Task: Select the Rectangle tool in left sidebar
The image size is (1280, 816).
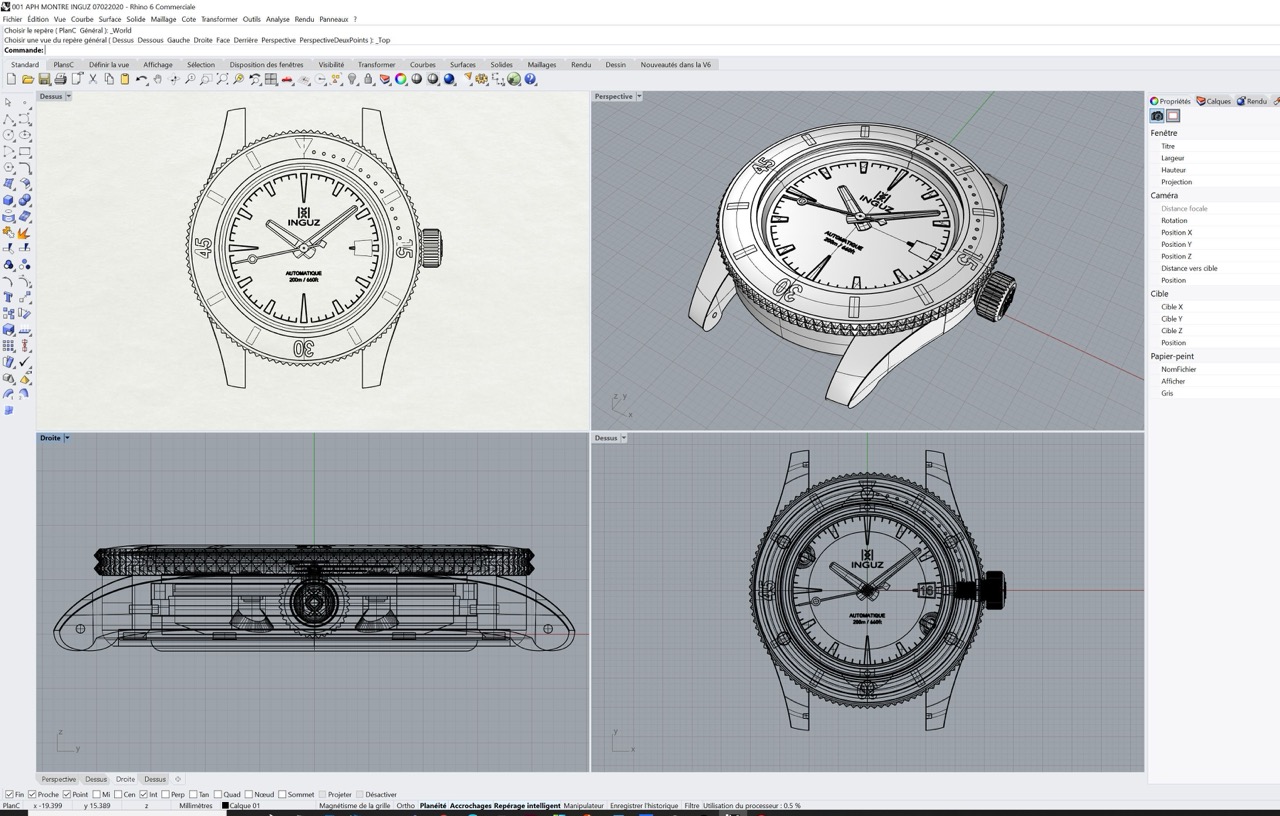Action: tap(25, 151)
